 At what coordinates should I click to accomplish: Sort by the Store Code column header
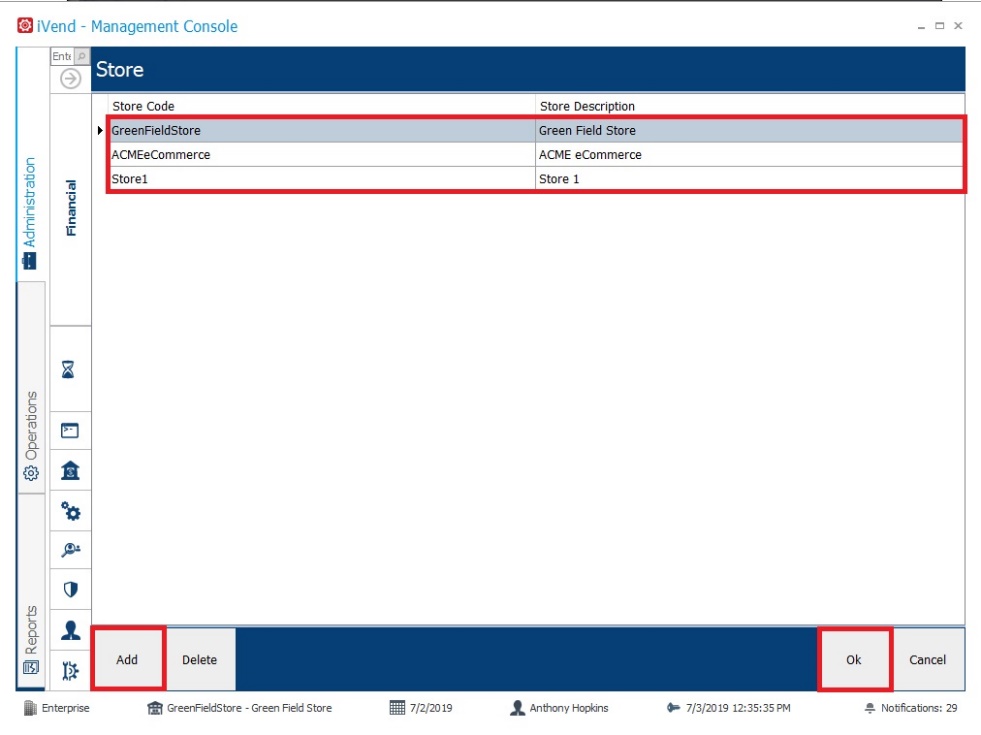coord(322,106)
